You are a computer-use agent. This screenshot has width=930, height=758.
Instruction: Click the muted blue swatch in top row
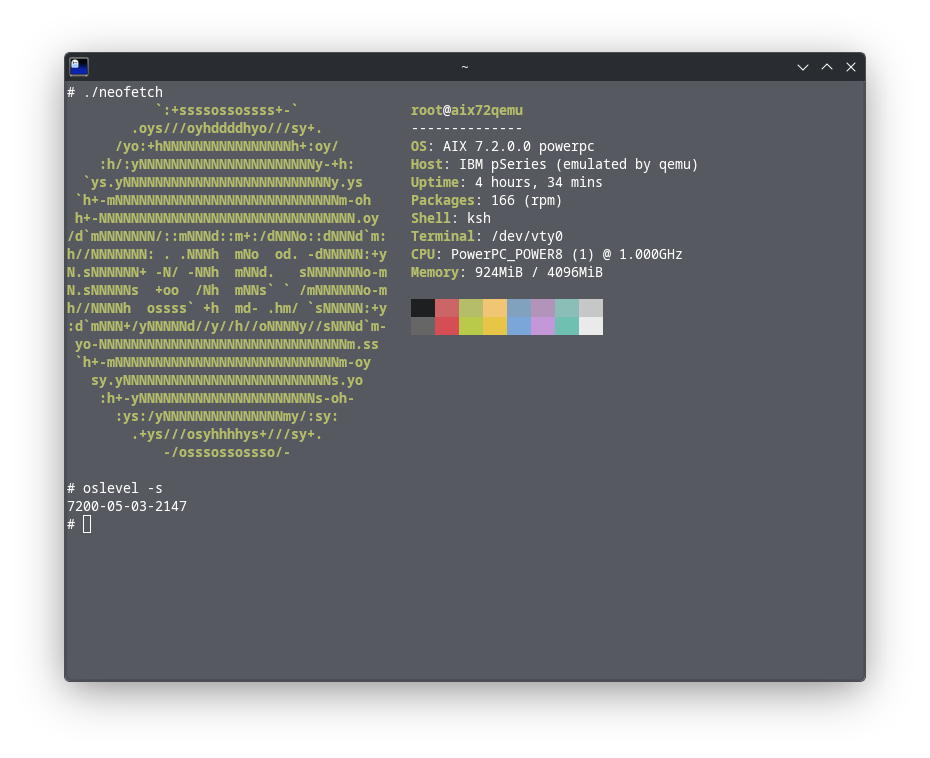[x=519, y=308]
